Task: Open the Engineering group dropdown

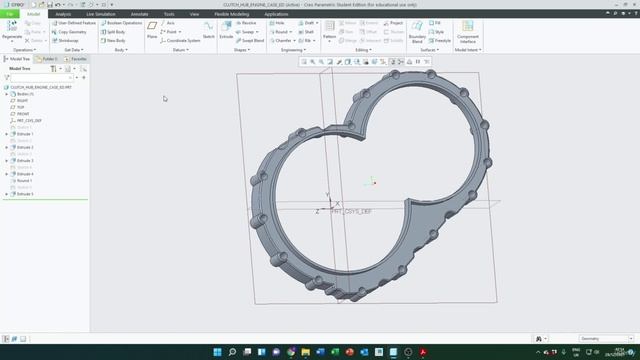Action: pyautogui.click(x=293, y=50)
